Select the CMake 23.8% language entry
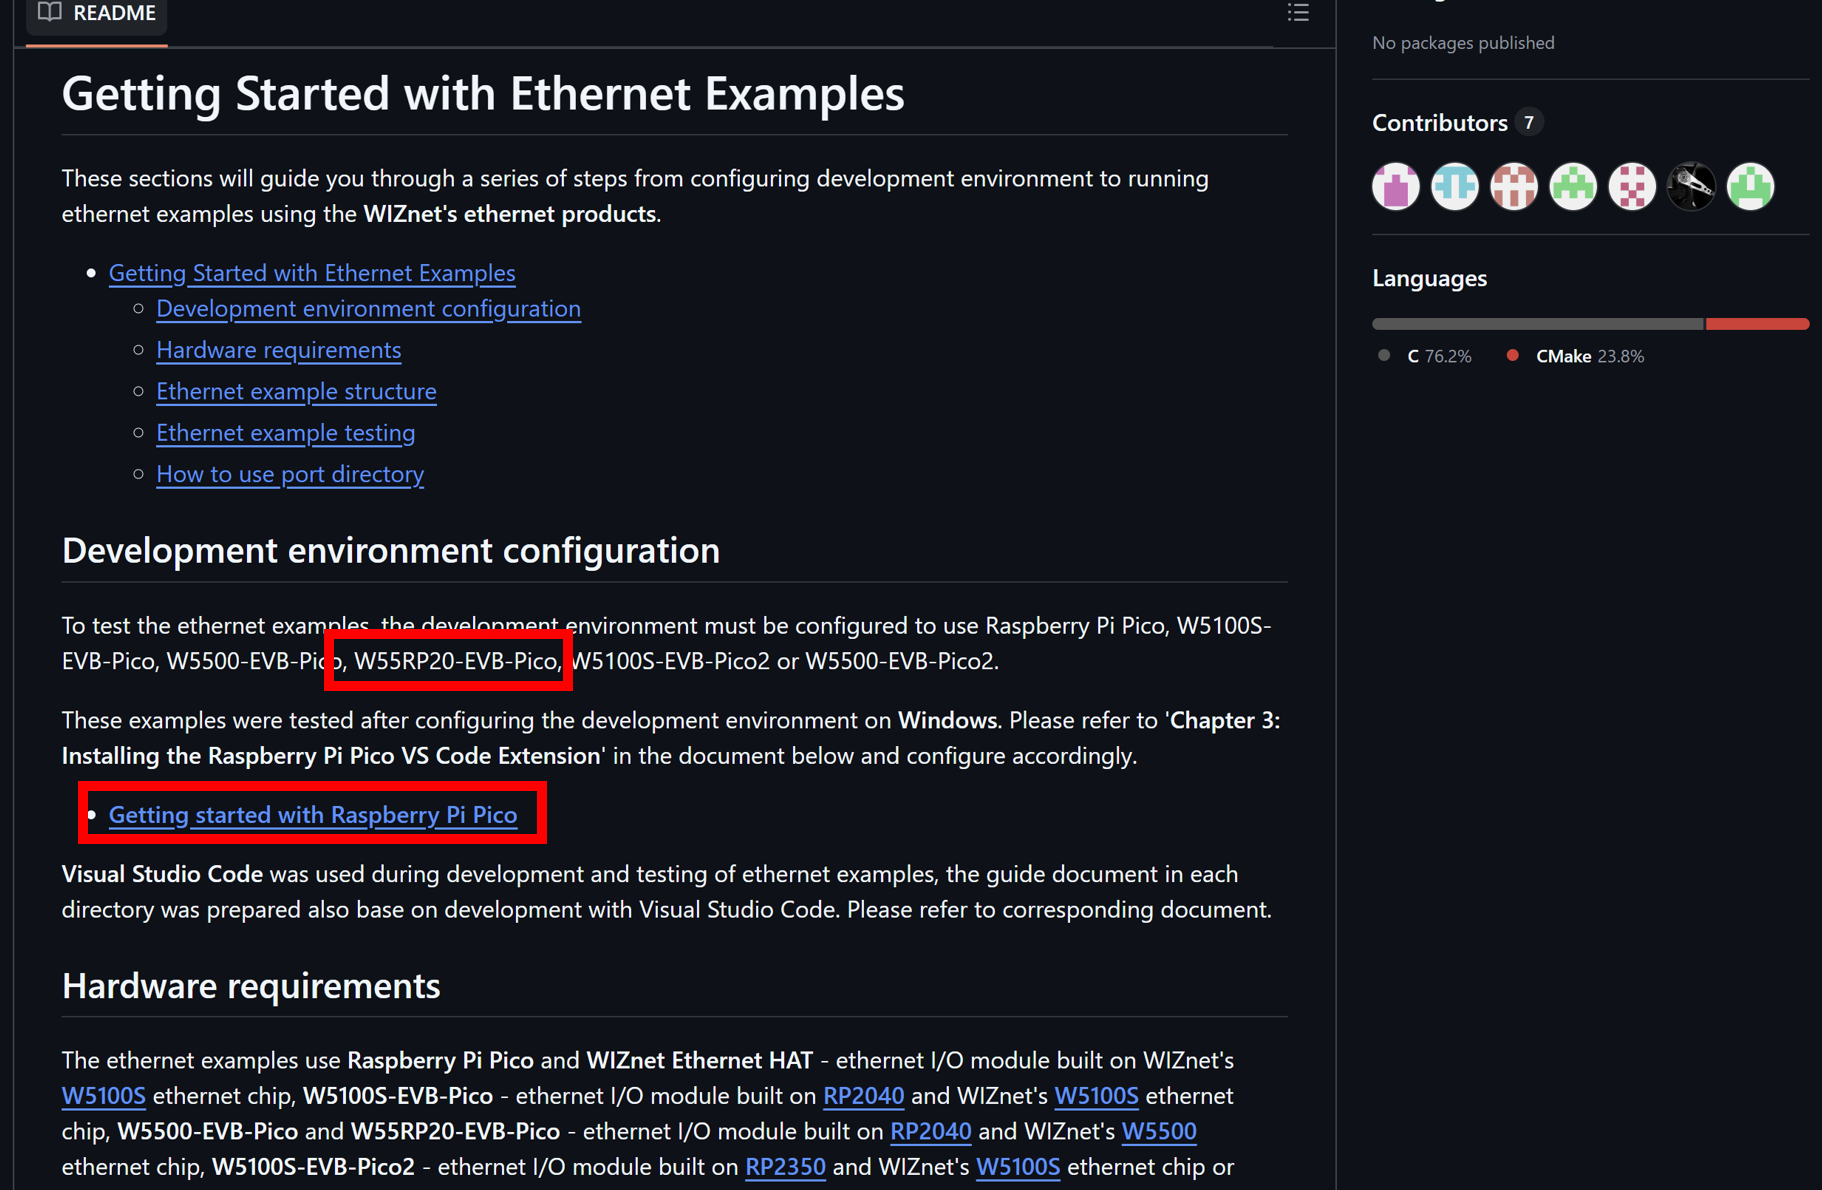This screenshot has height=1190, width=1822. [x=1576, y=356]
